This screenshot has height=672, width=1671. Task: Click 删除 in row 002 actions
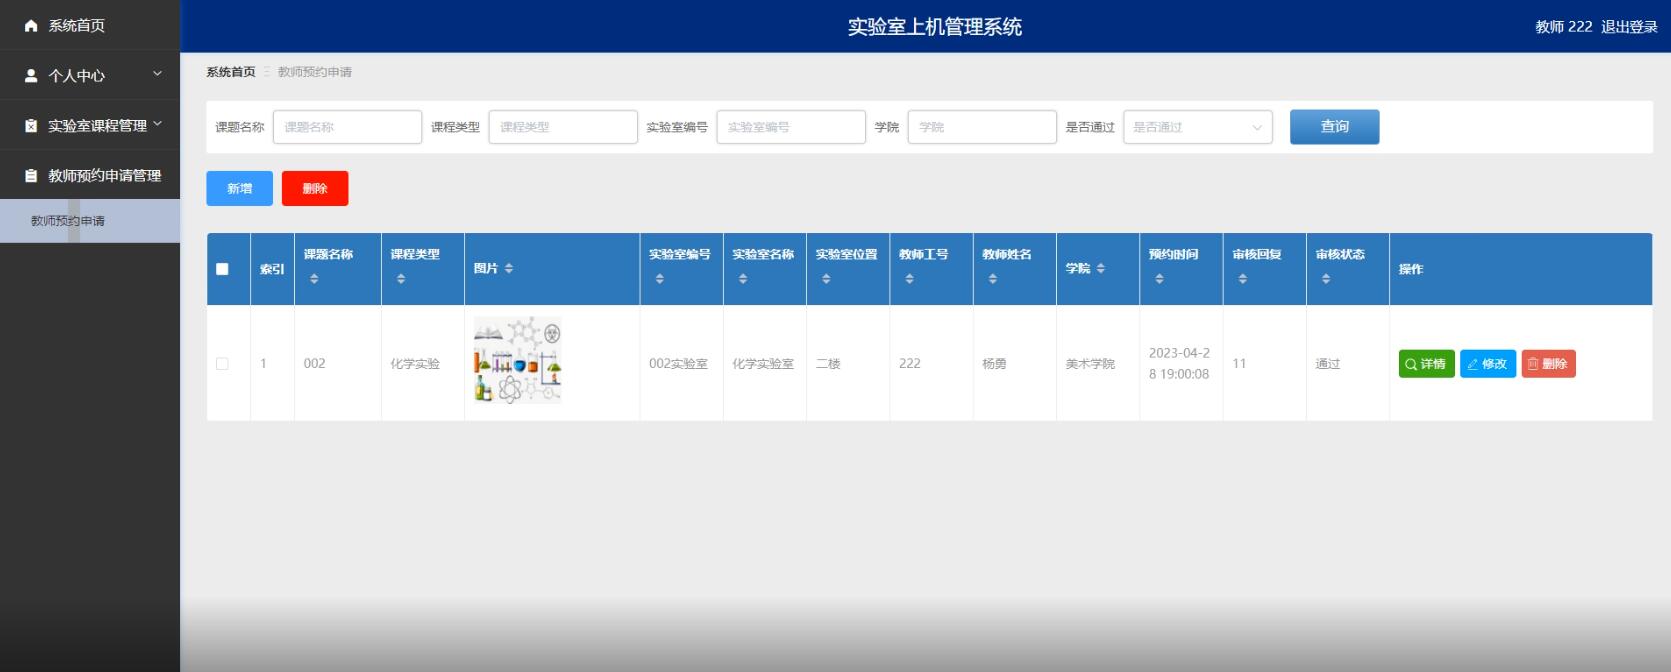pos(1548,364)
